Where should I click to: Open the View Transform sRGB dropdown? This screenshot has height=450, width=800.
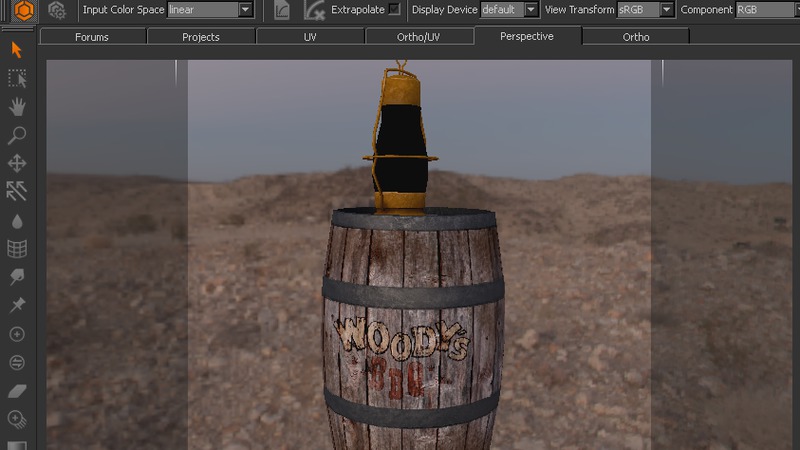645,9
